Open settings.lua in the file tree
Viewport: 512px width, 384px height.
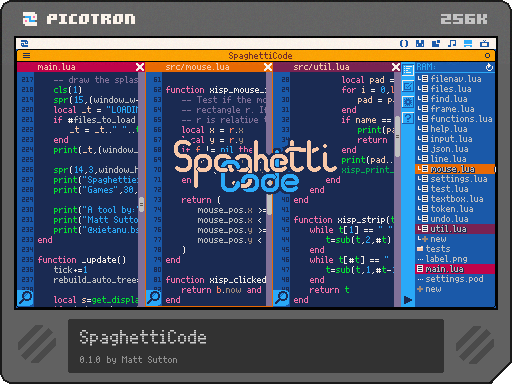pos(455,179)
